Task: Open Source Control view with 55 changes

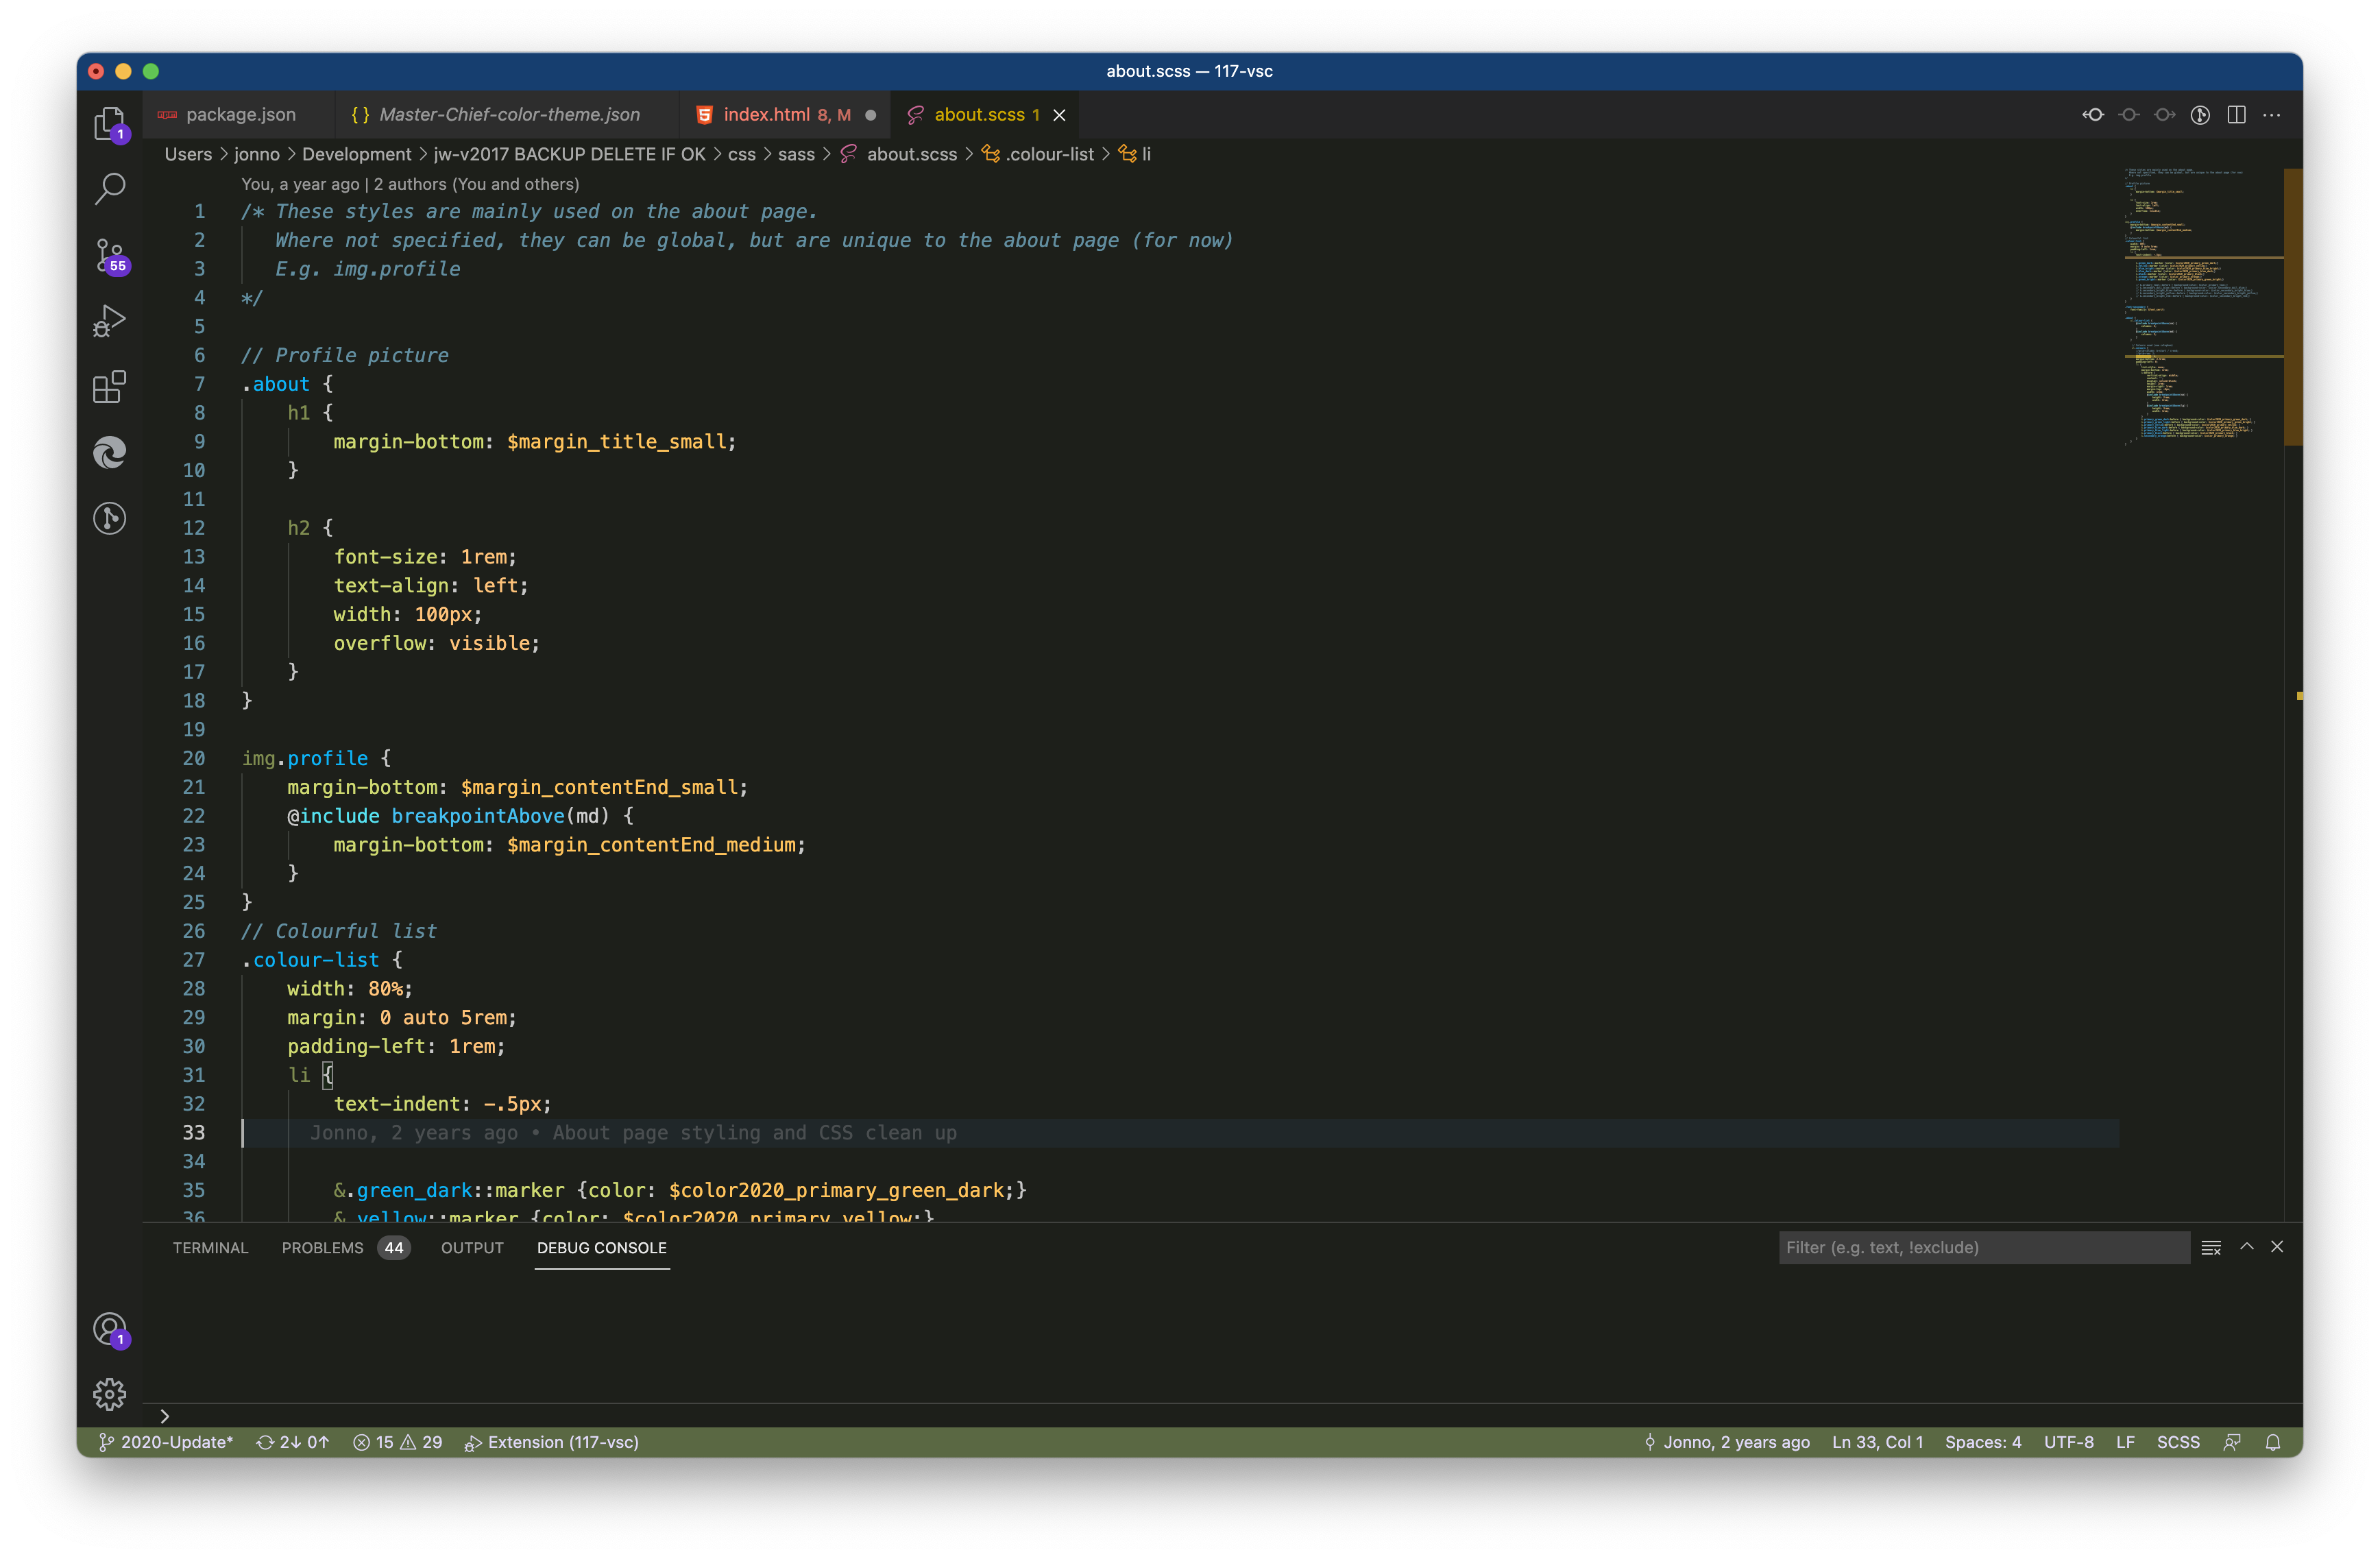Action: point(109,256)
